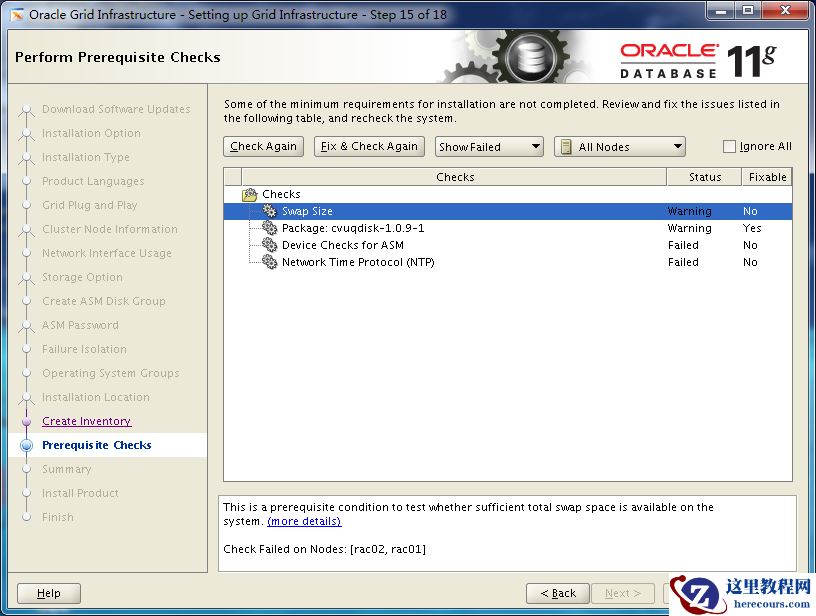Select the Install Product step in sidebar
The height and width of the screenshot is (616, 816).
[x=80, y=493]
